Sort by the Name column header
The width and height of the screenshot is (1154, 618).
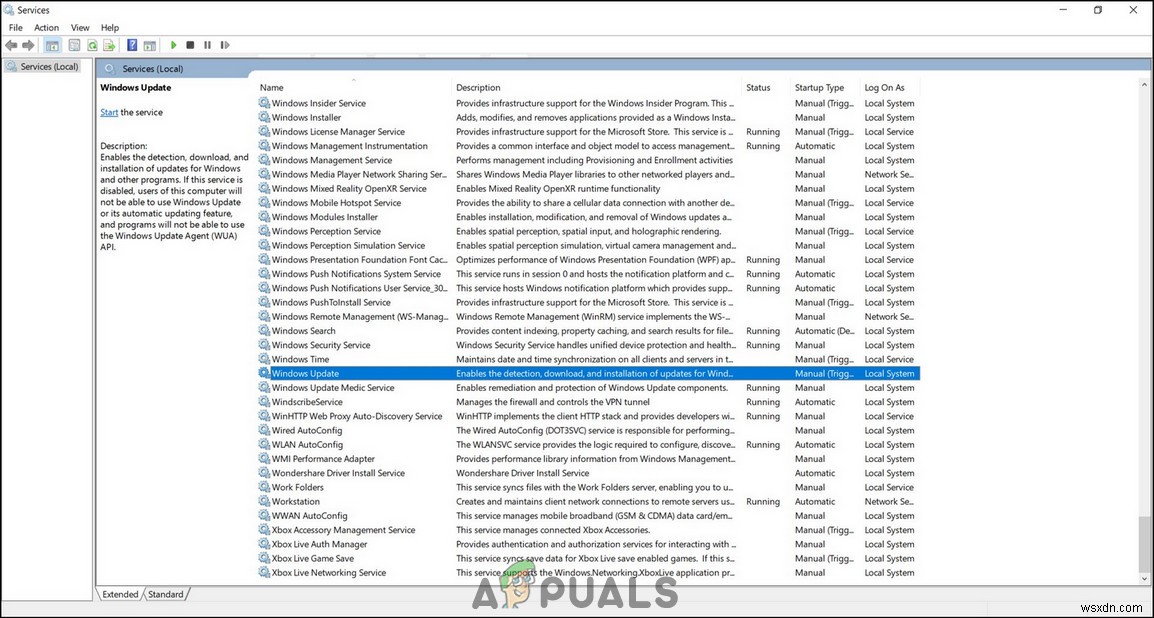[354, 87]
